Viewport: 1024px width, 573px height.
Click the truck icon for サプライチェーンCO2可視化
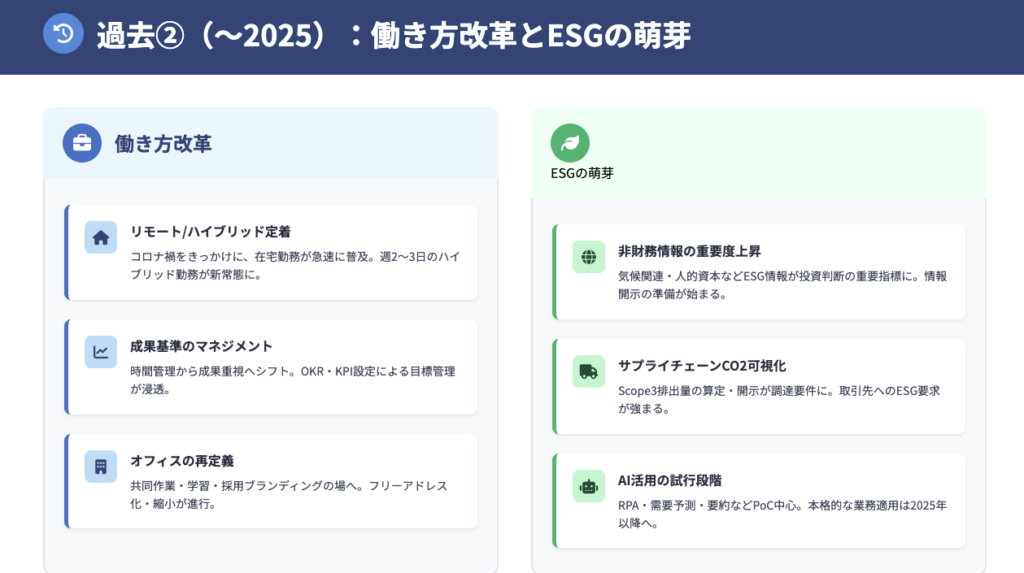click(x=589, y=372)
